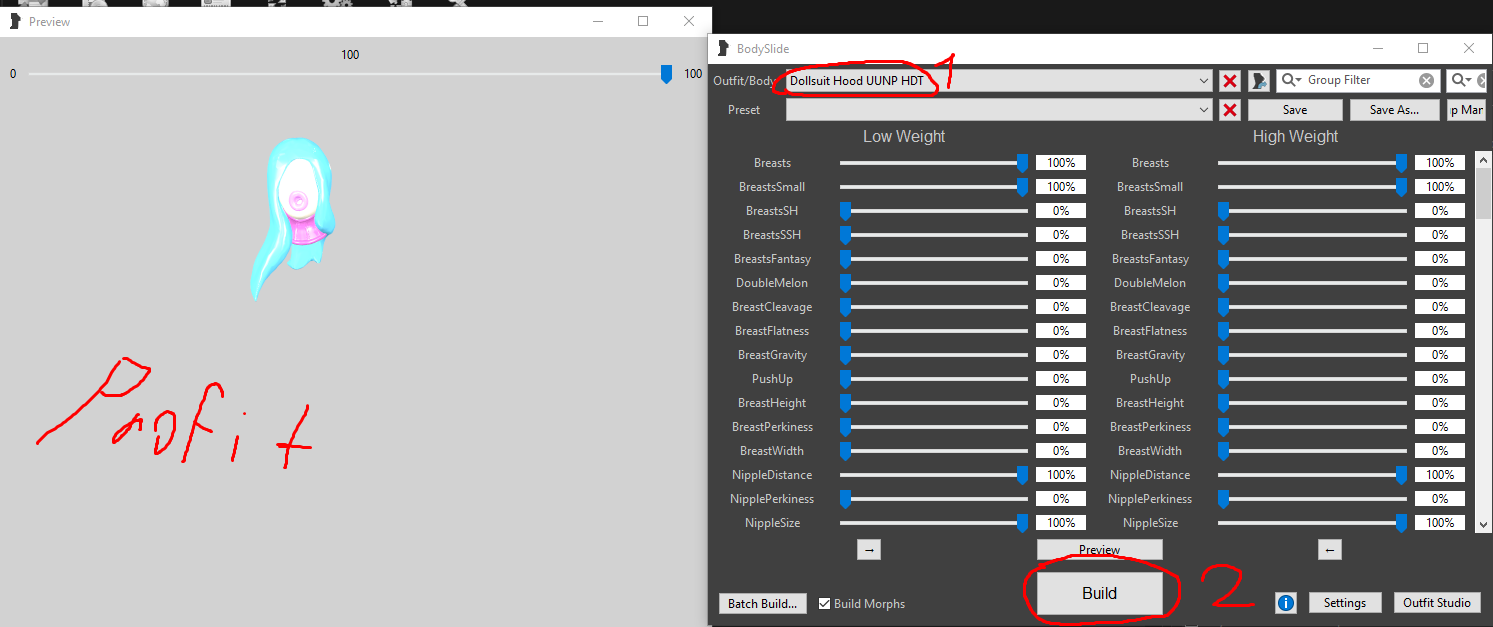Click the High Weight column heading

point(1295,137)
